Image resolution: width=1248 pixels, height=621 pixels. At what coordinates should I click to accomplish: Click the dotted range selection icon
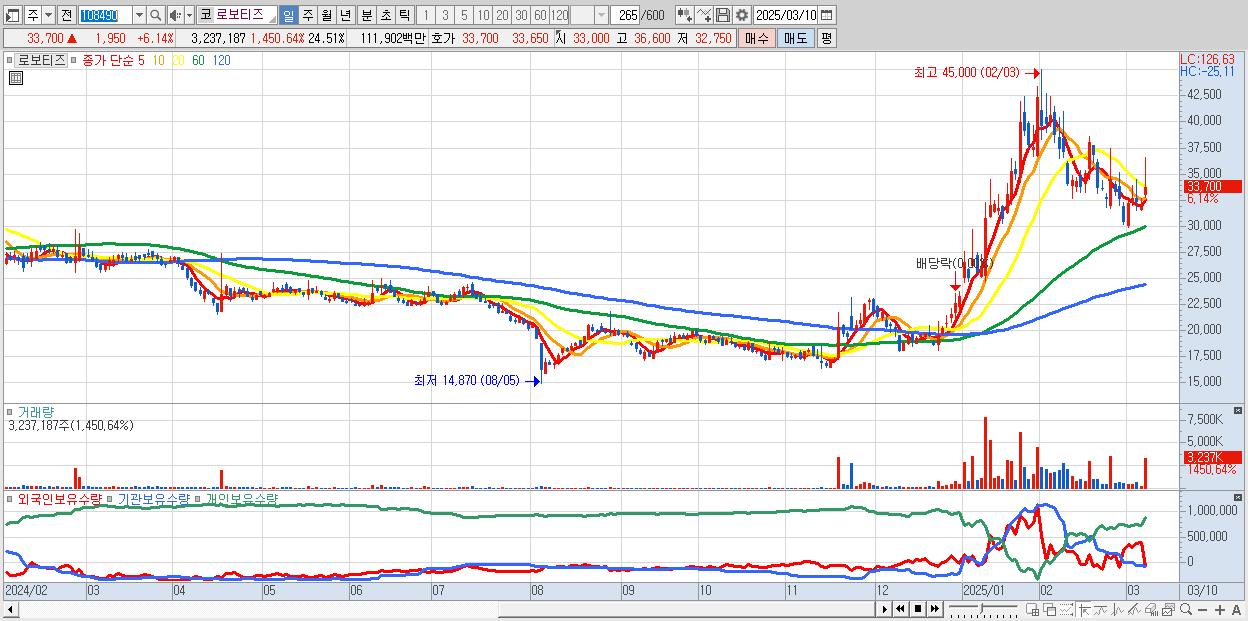tap(1066, 610)
